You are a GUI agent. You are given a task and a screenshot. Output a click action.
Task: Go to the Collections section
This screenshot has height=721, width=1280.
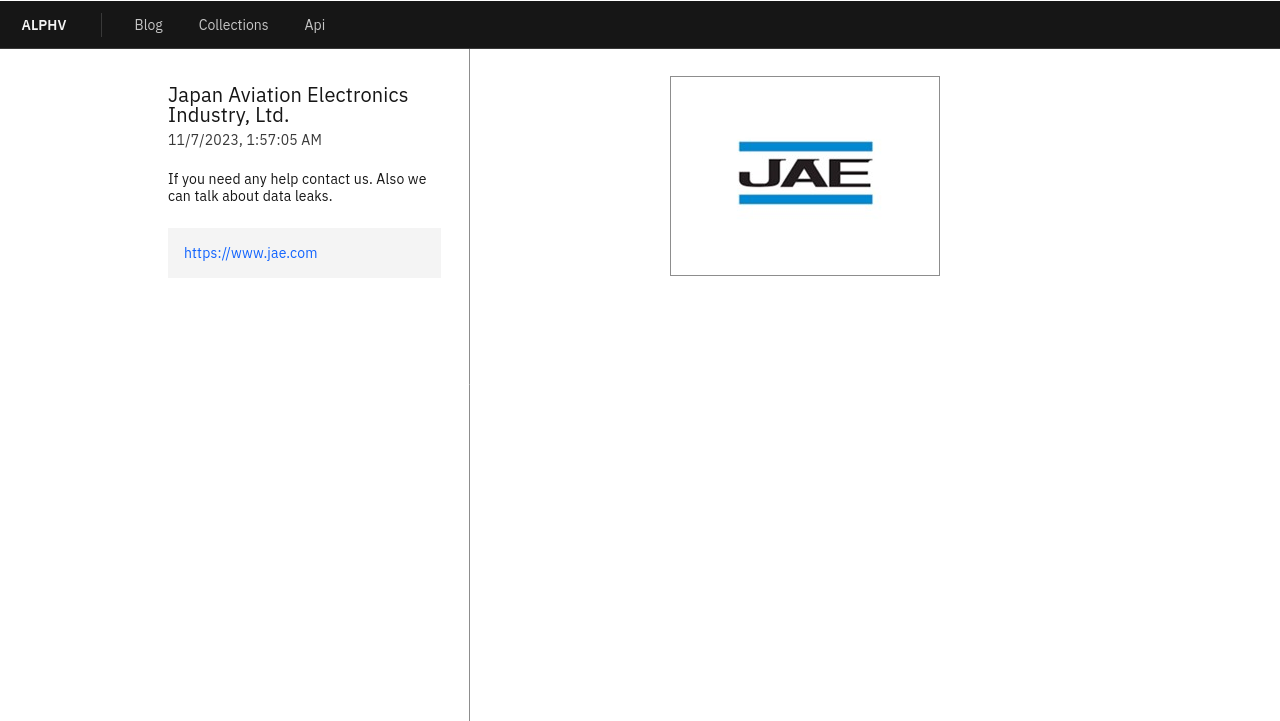click(233, 25)
